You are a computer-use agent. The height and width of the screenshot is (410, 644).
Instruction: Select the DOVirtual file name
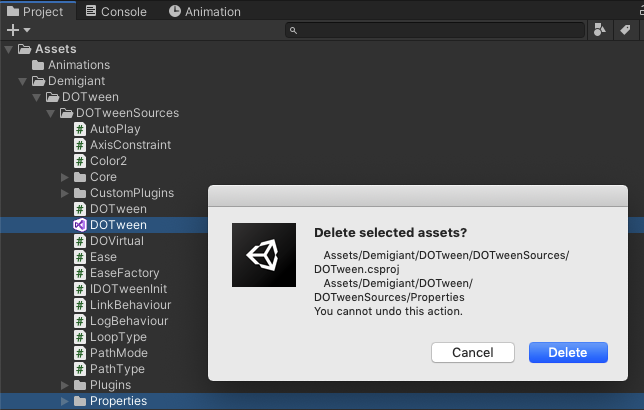[x=117, y=241]
